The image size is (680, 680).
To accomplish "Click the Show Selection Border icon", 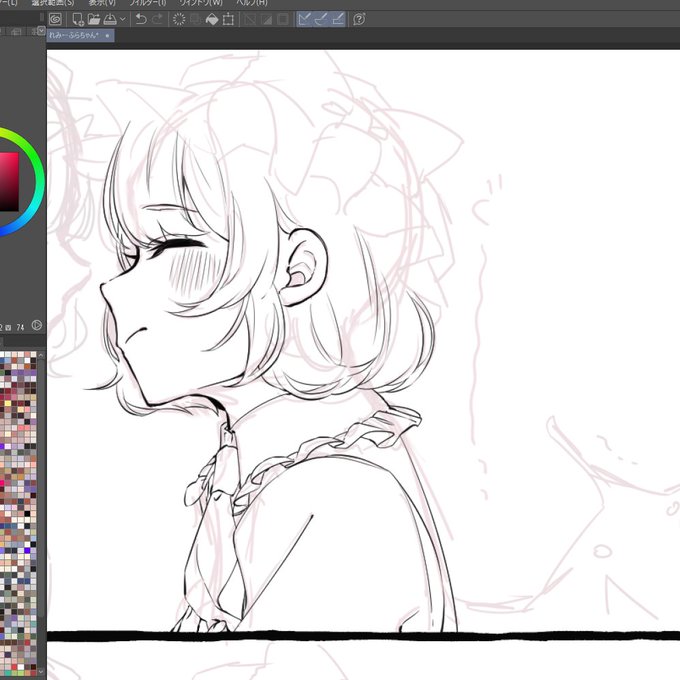I will click(x=283, y=19).
